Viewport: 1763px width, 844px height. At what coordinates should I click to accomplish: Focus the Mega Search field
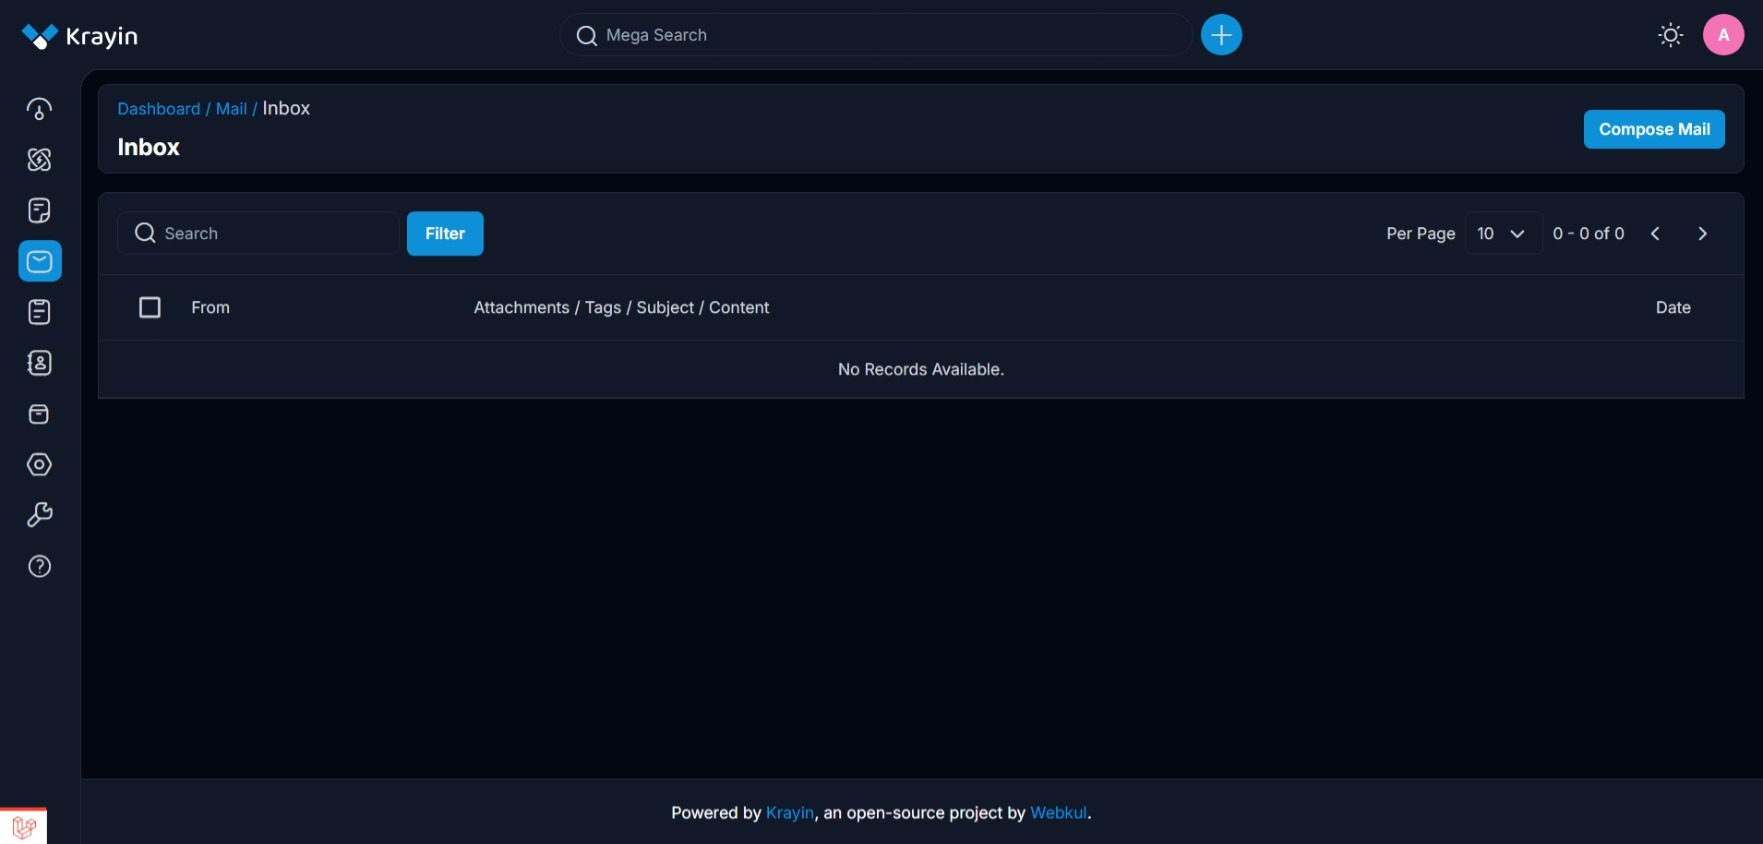point(876,35)
